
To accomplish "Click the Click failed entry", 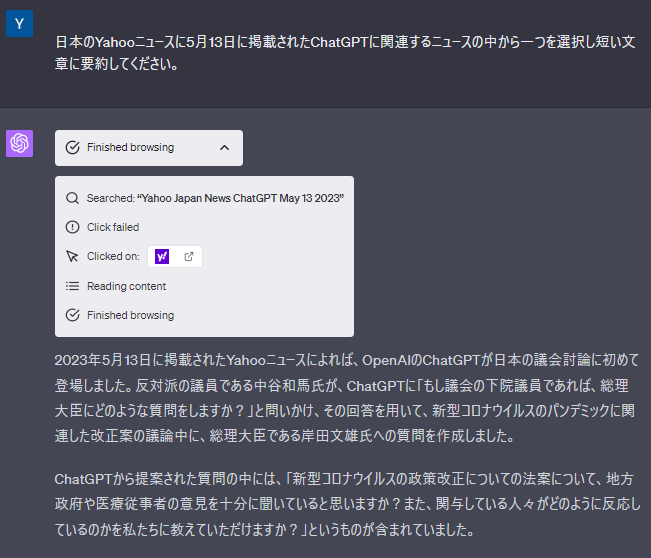I will point(113,227).
